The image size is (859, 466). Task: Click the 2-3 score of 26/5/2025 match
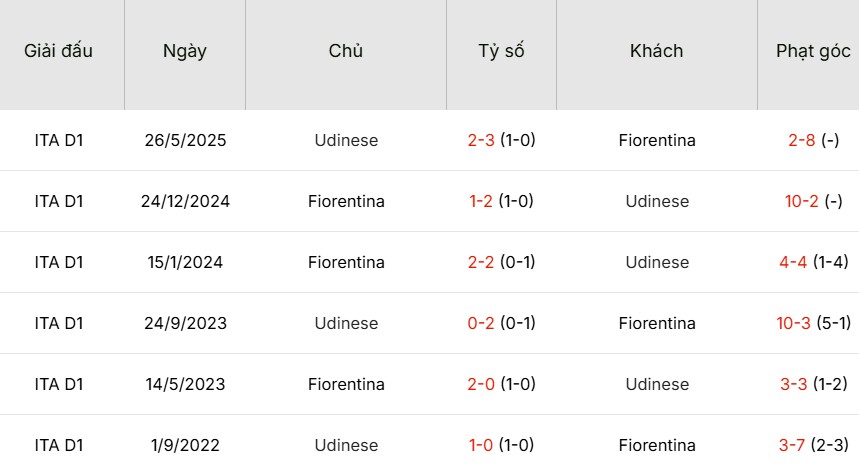[482, 140]
